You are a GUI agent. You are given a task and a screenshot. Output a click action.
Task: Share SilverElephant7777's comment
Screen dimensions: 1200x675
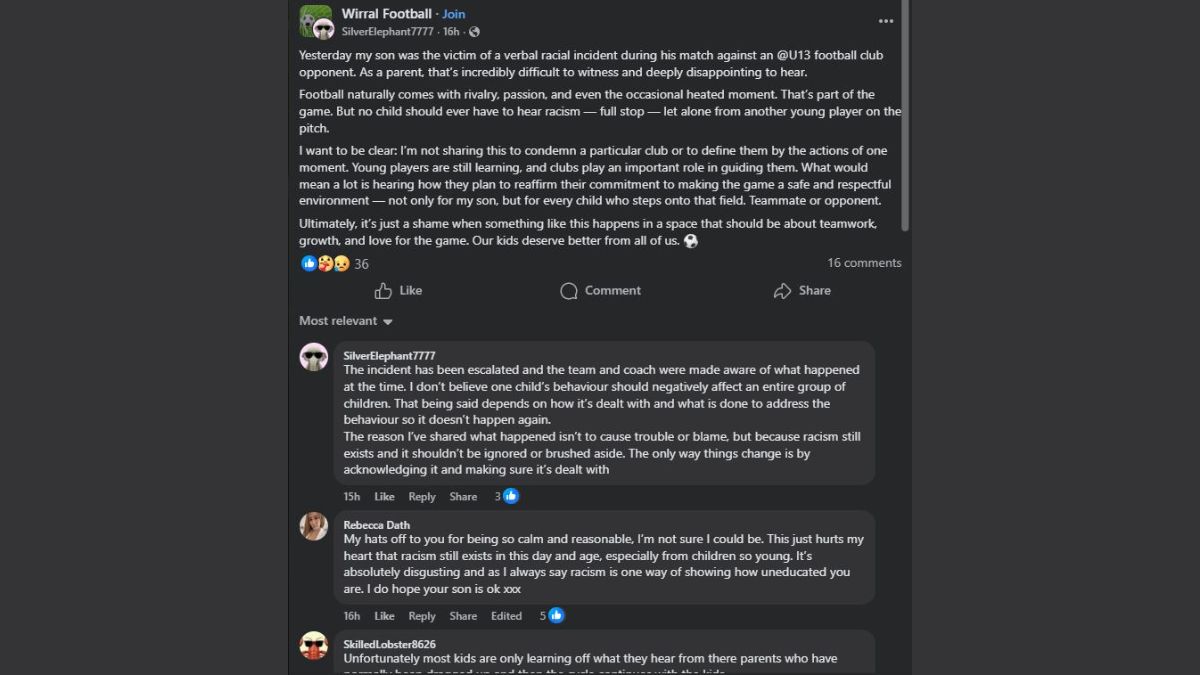463,496
